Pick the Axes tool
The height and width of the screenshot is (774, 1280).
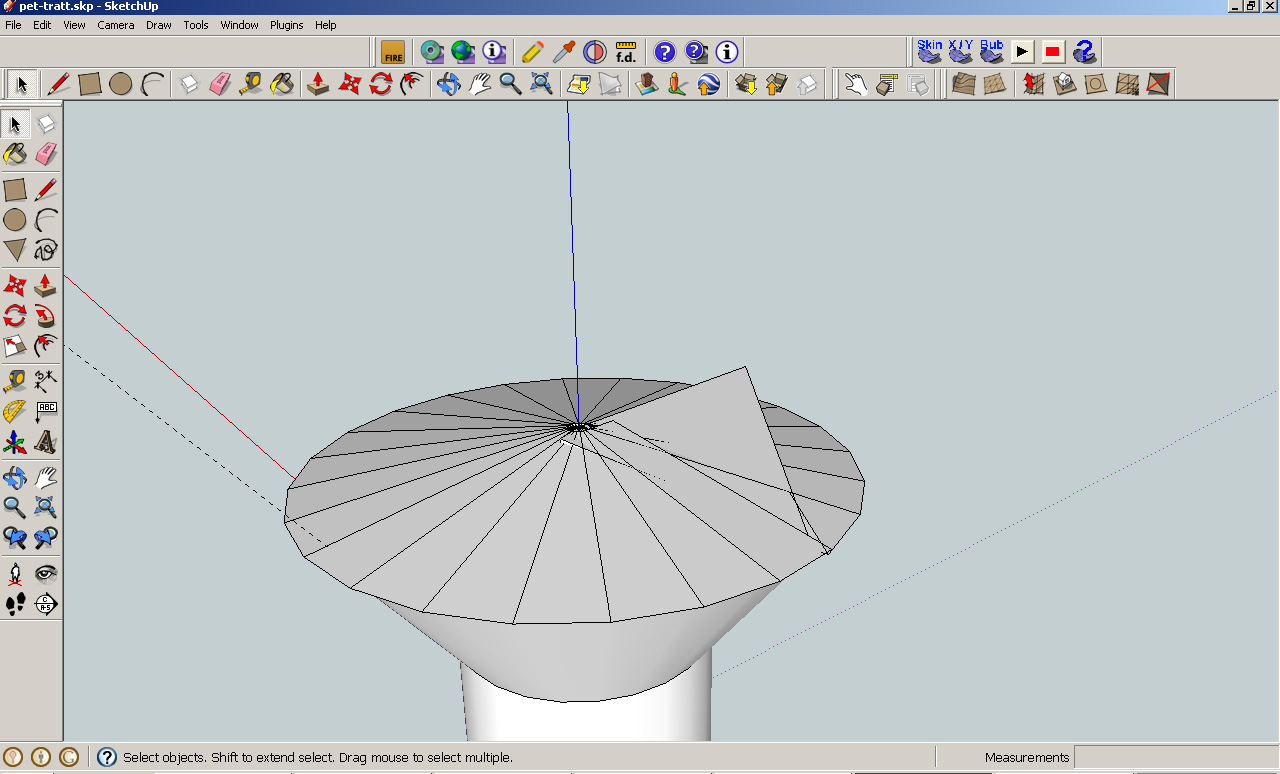pos(14,442)
